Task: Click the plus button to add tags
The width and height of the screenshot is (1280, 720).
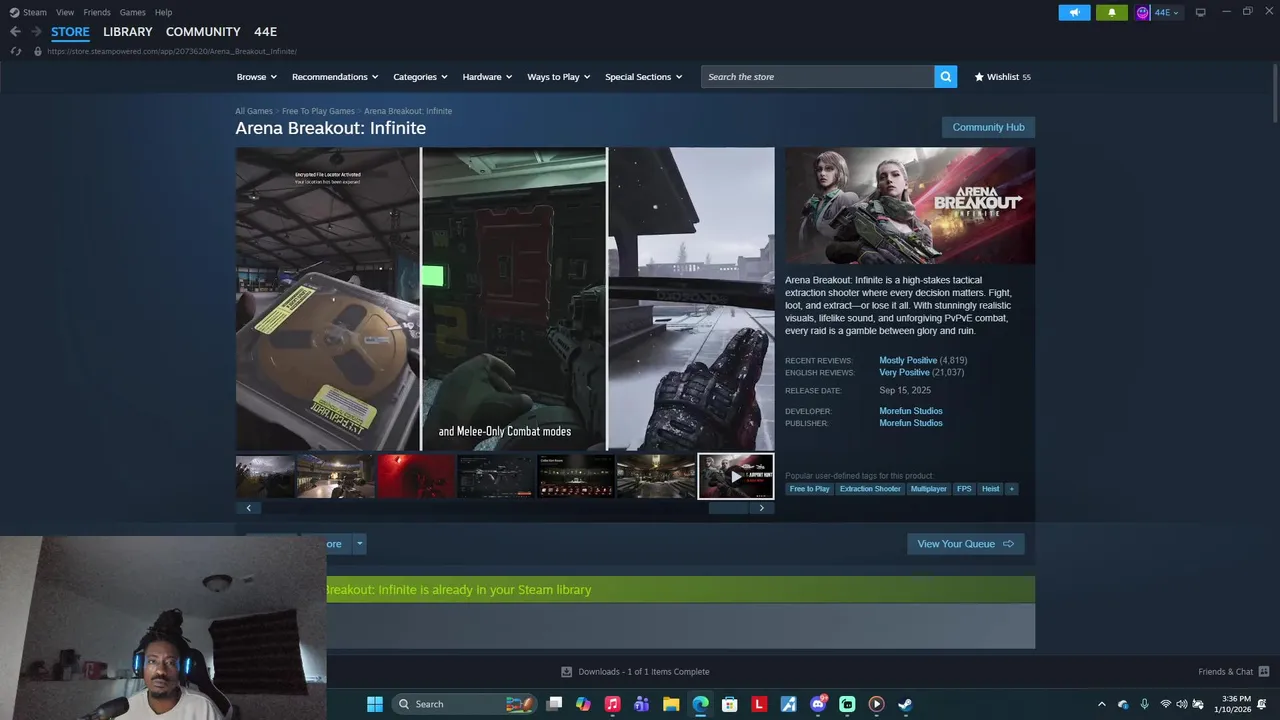Action: tap(1011, 489)
